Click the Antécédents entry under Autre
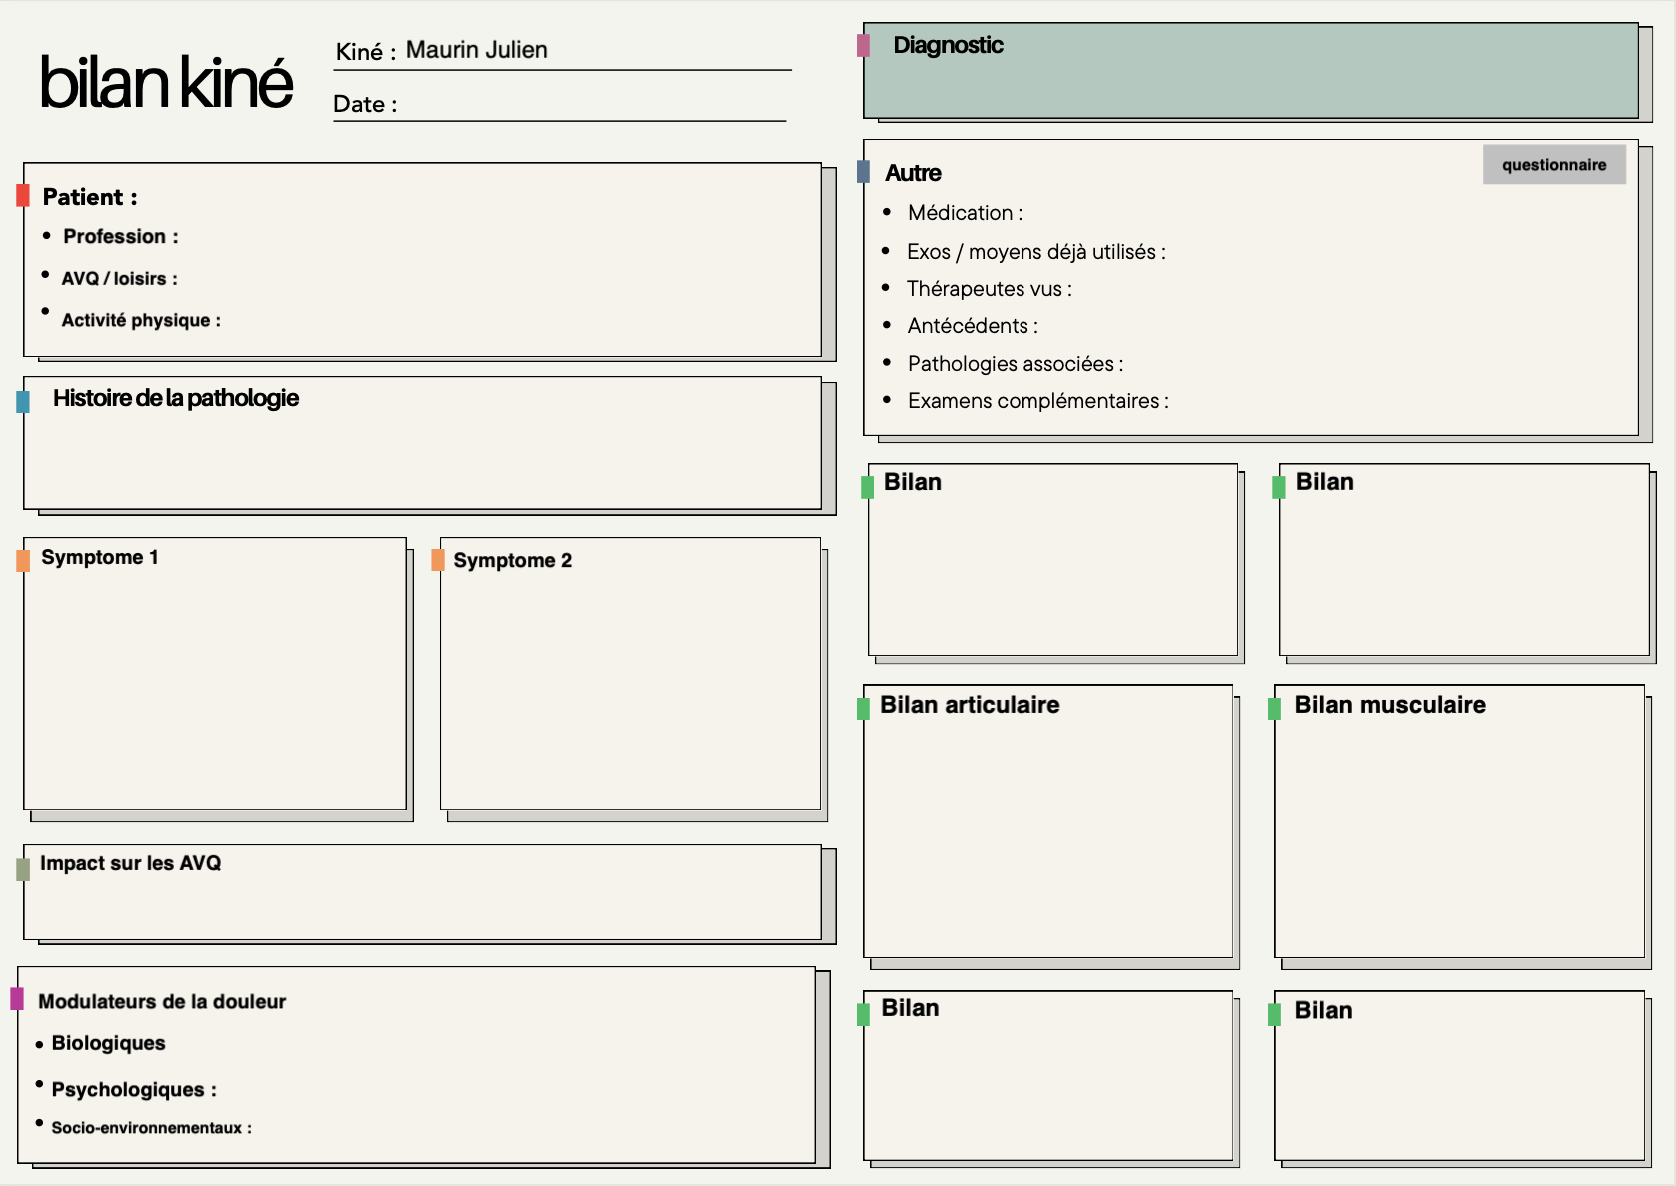 point(972,326)
